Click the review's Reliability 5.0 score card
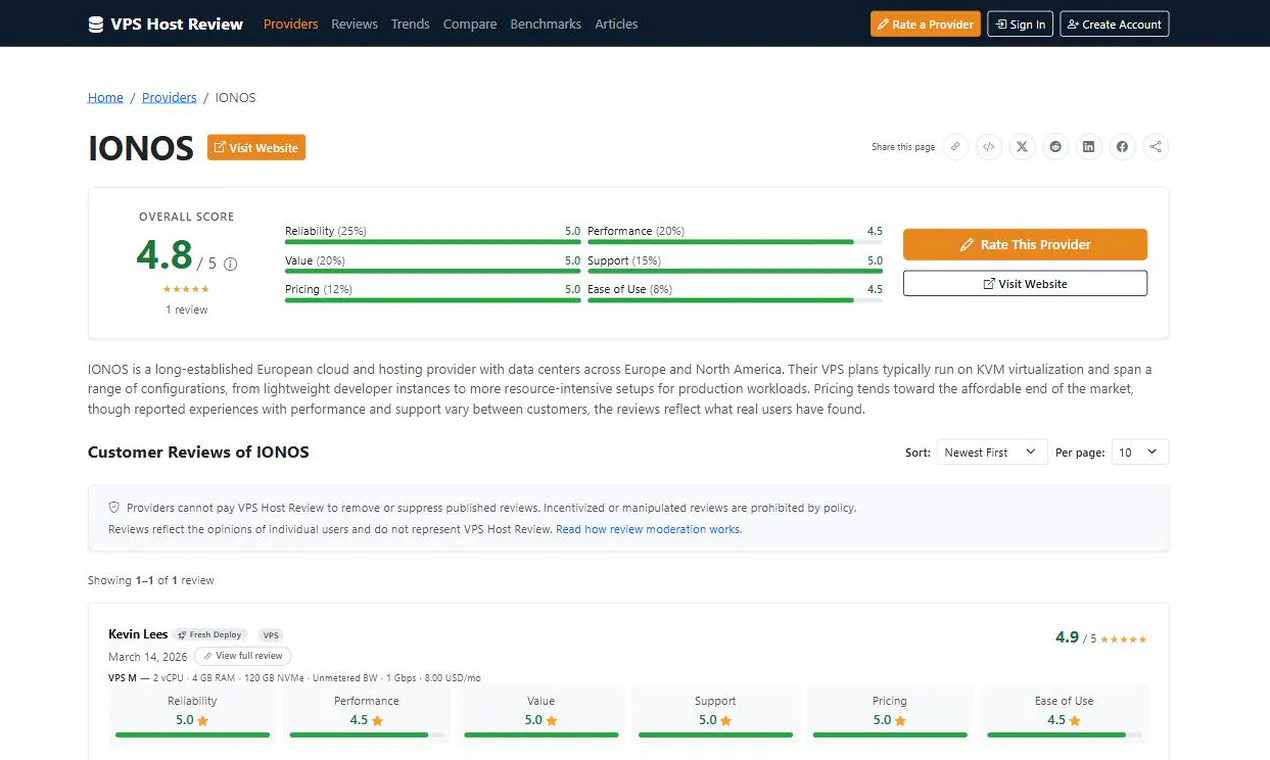 pyautogui.click(x=192, y=715)
